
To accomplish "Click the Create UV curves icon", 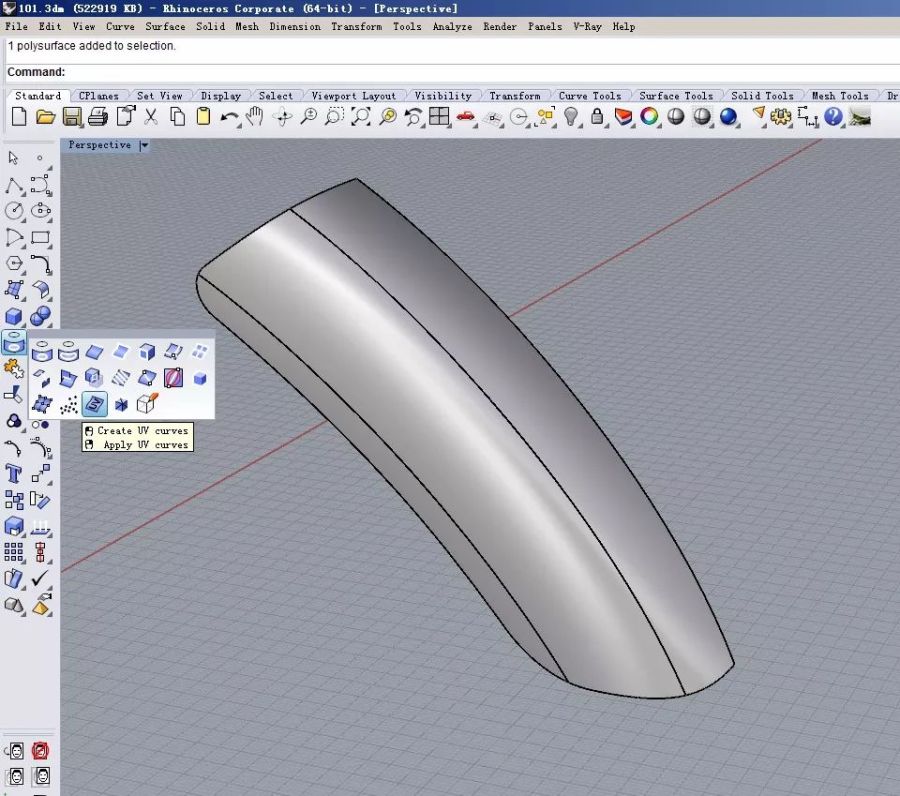I will click(95, 404).
